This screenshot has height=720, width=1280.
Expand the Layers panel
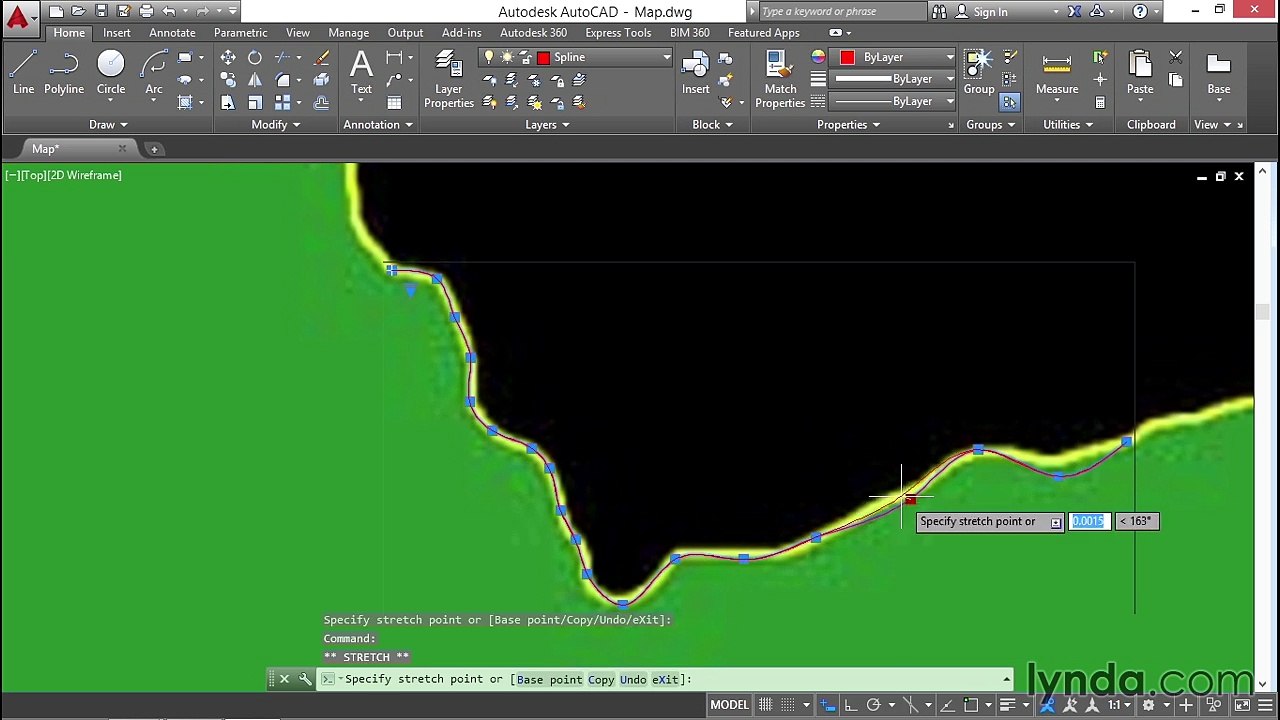(547, 125)
